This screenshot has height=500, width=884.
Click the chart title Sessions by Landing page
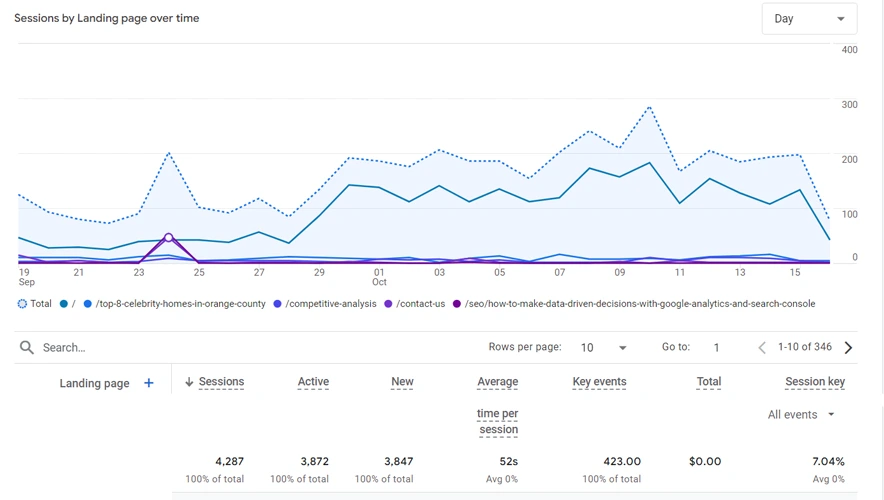coord(107,18)
